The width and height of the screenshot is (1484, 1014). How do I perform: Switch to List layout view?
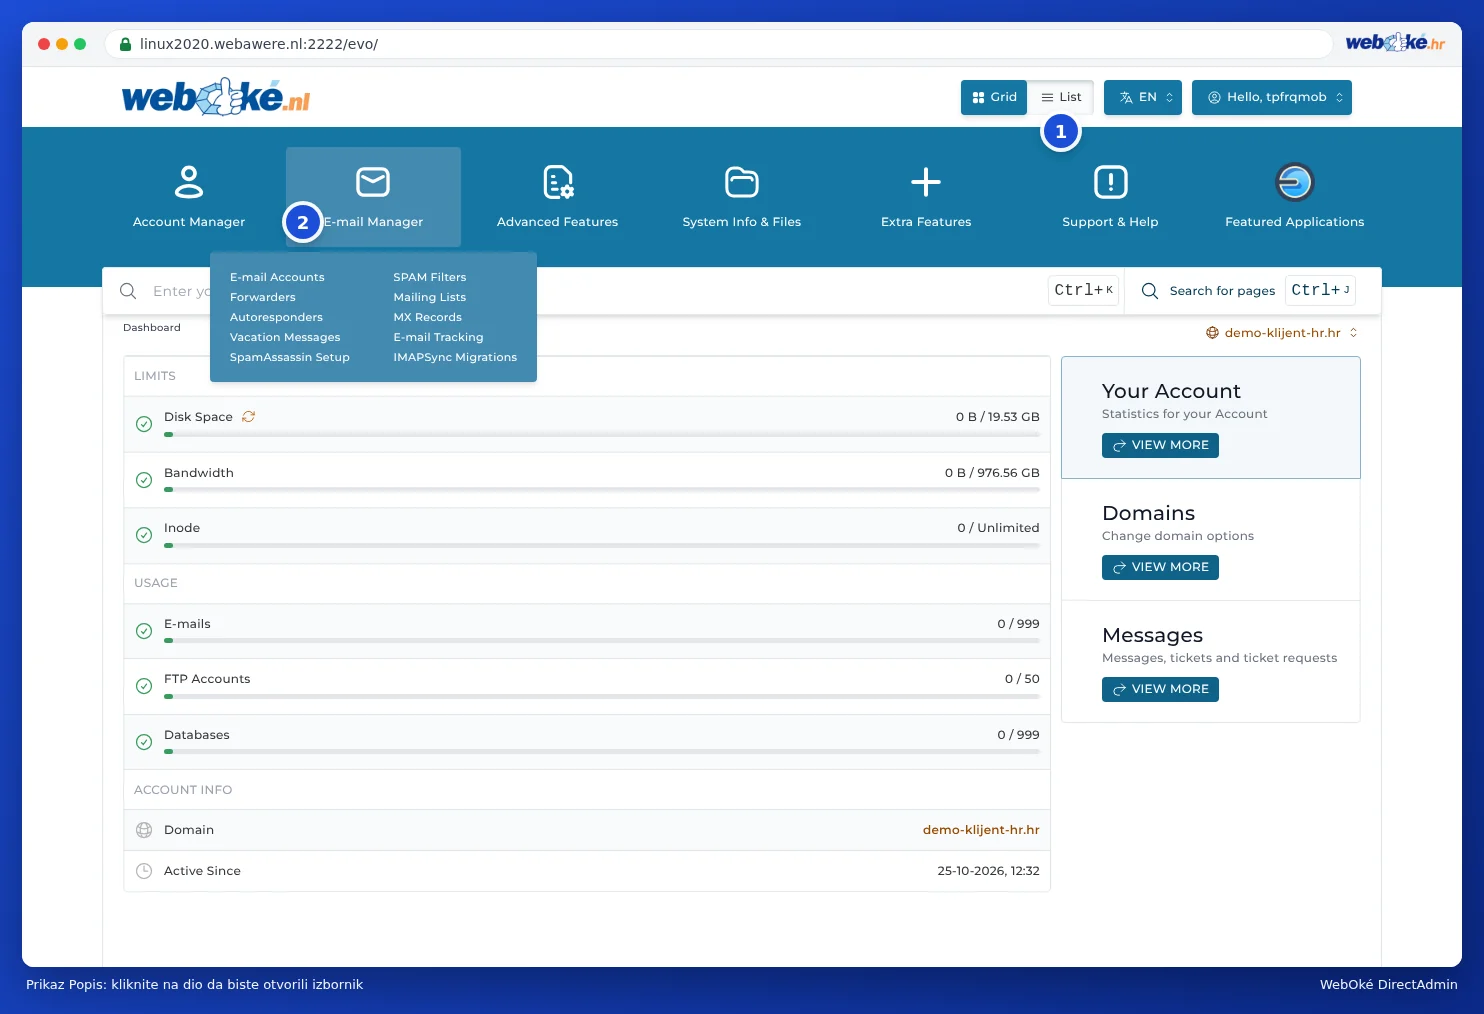(1061, 97)
